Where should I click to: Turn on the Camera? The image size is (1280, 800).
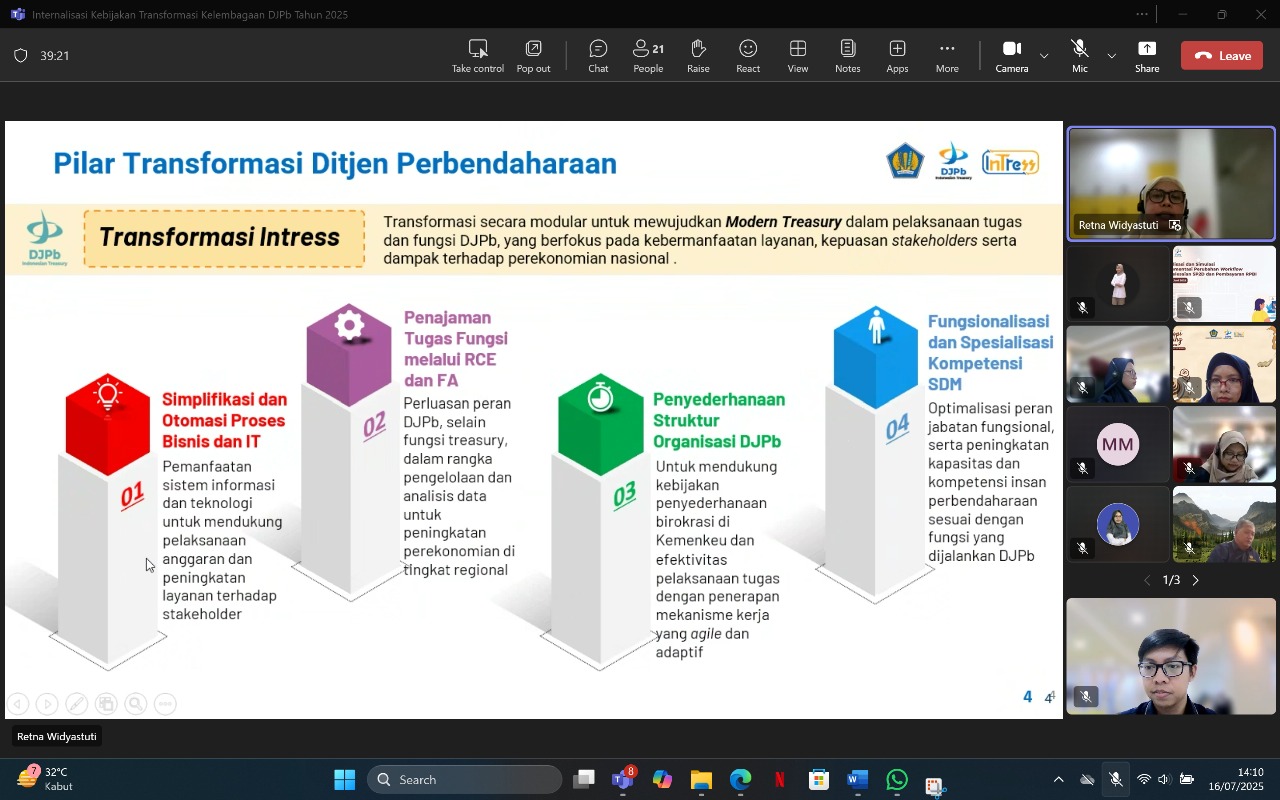coord(1011,56)
